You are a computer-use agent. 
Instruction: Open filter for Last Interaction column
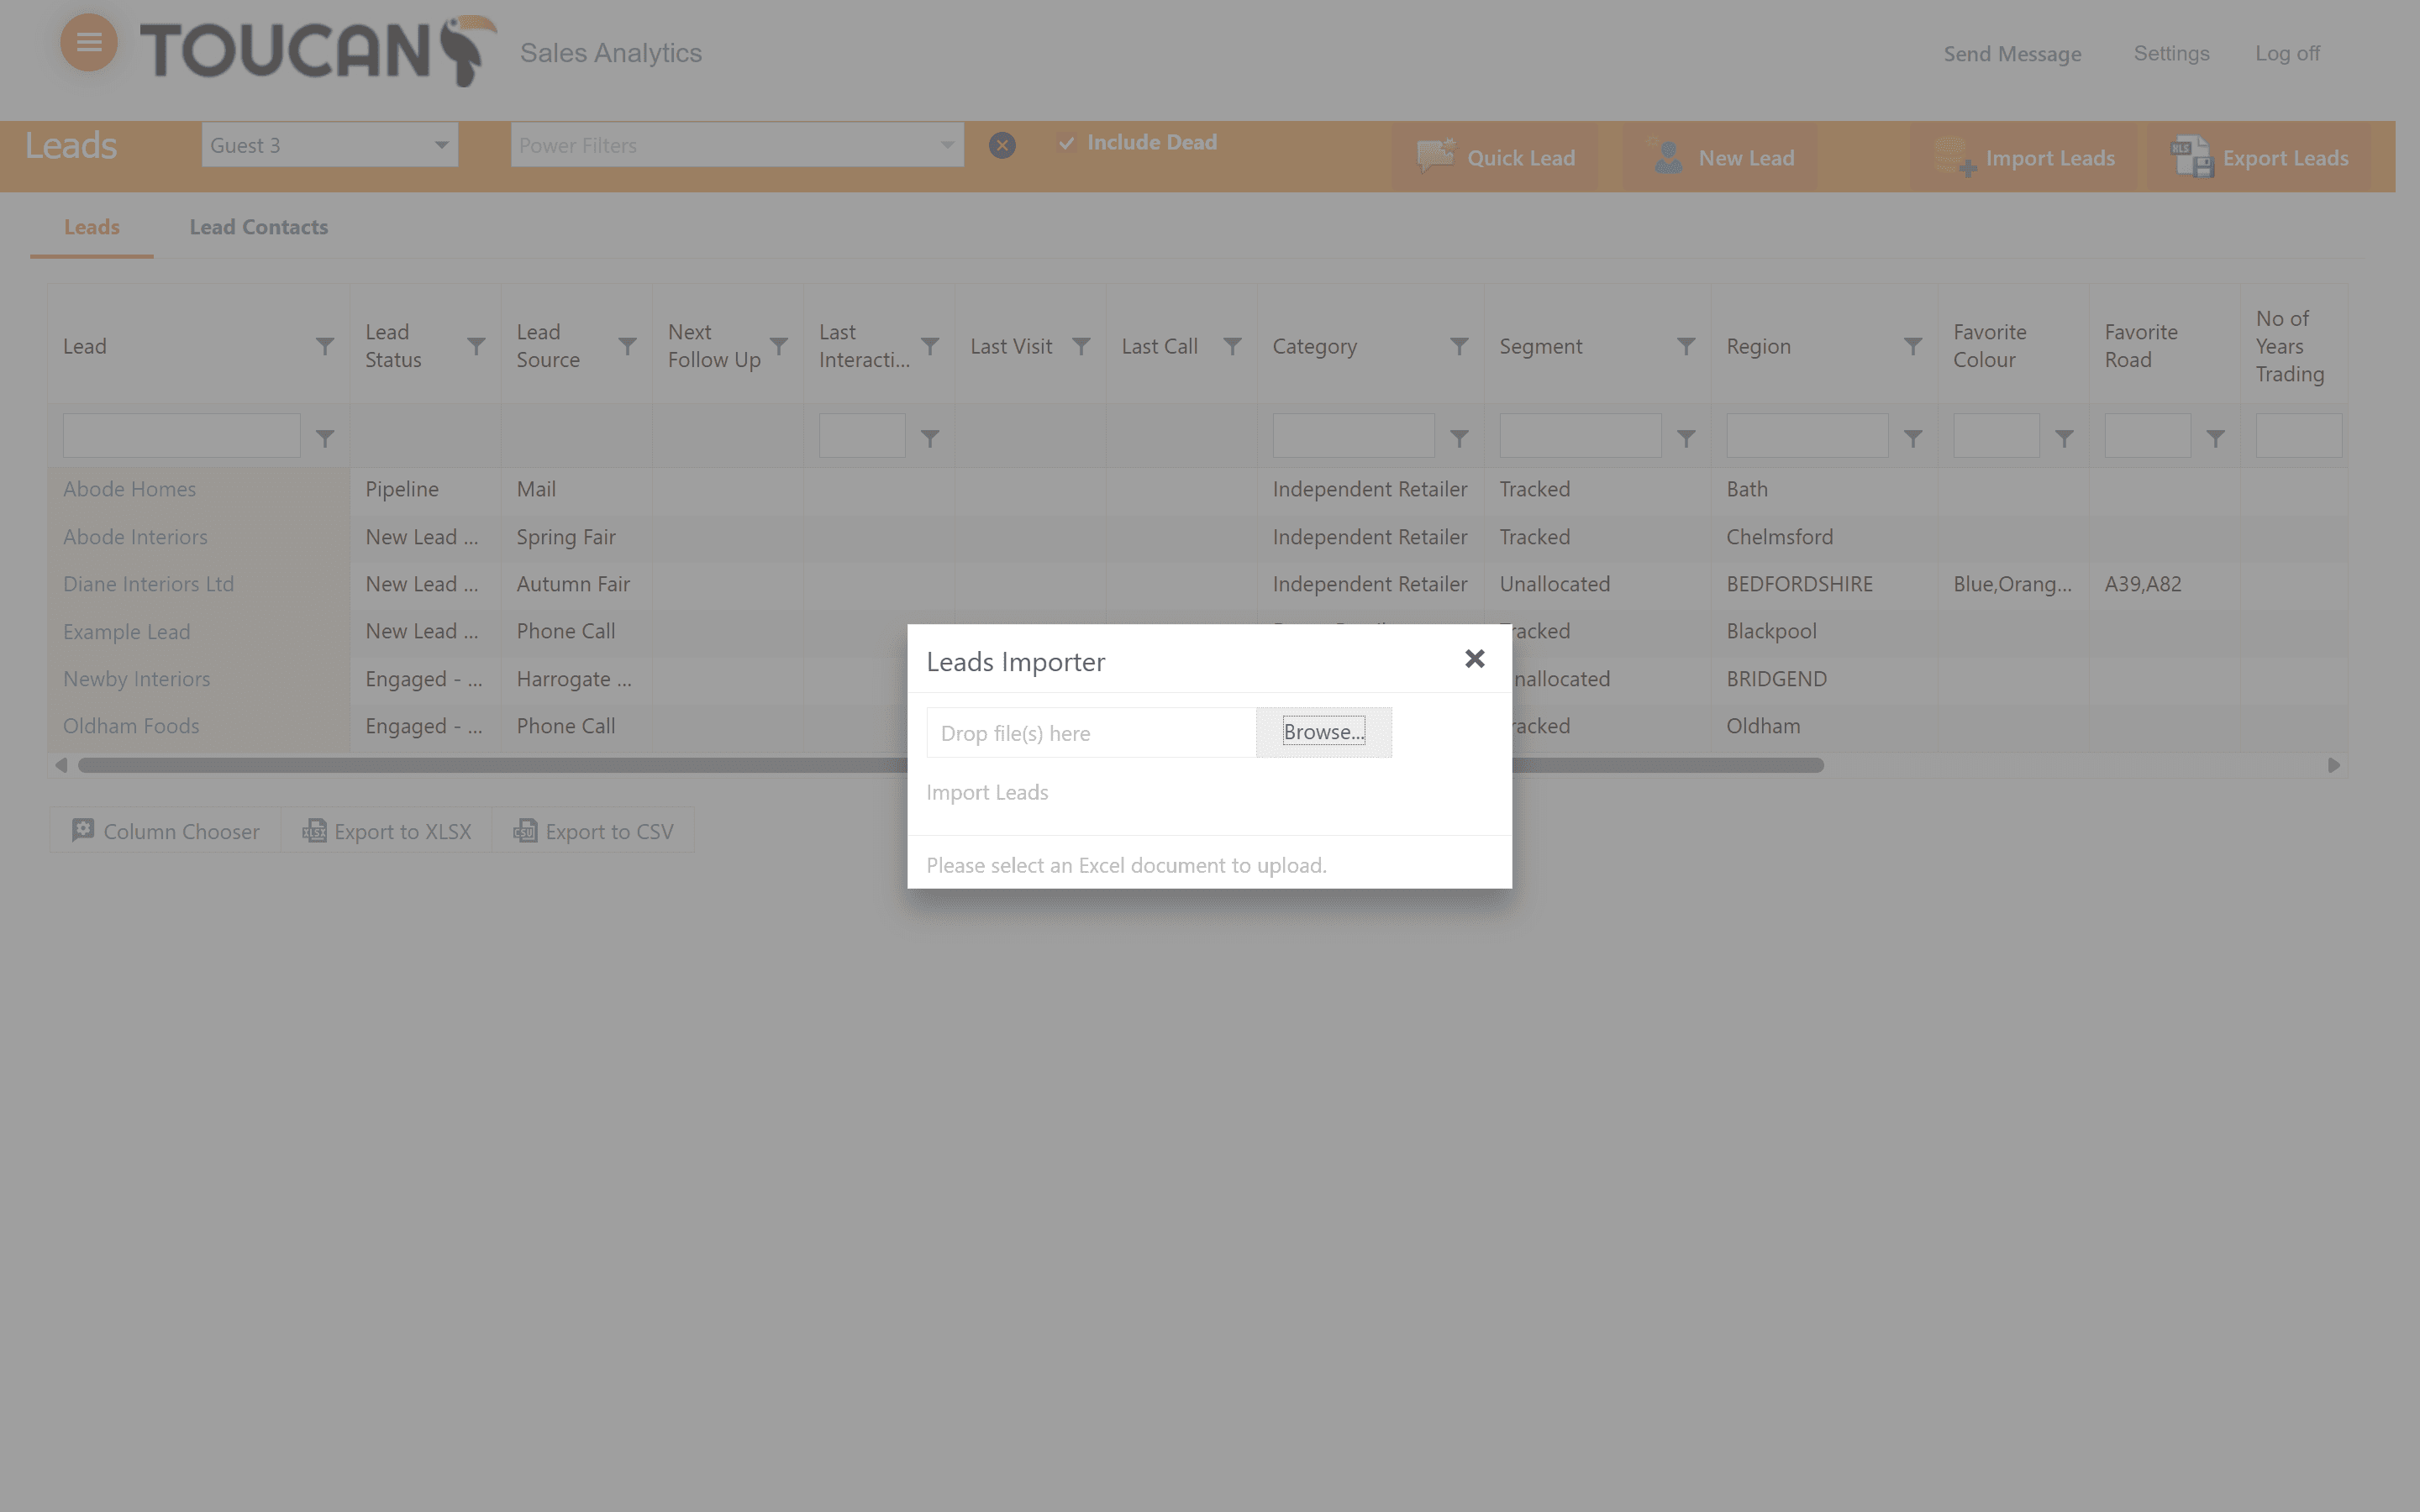click(x=930, y=346)
